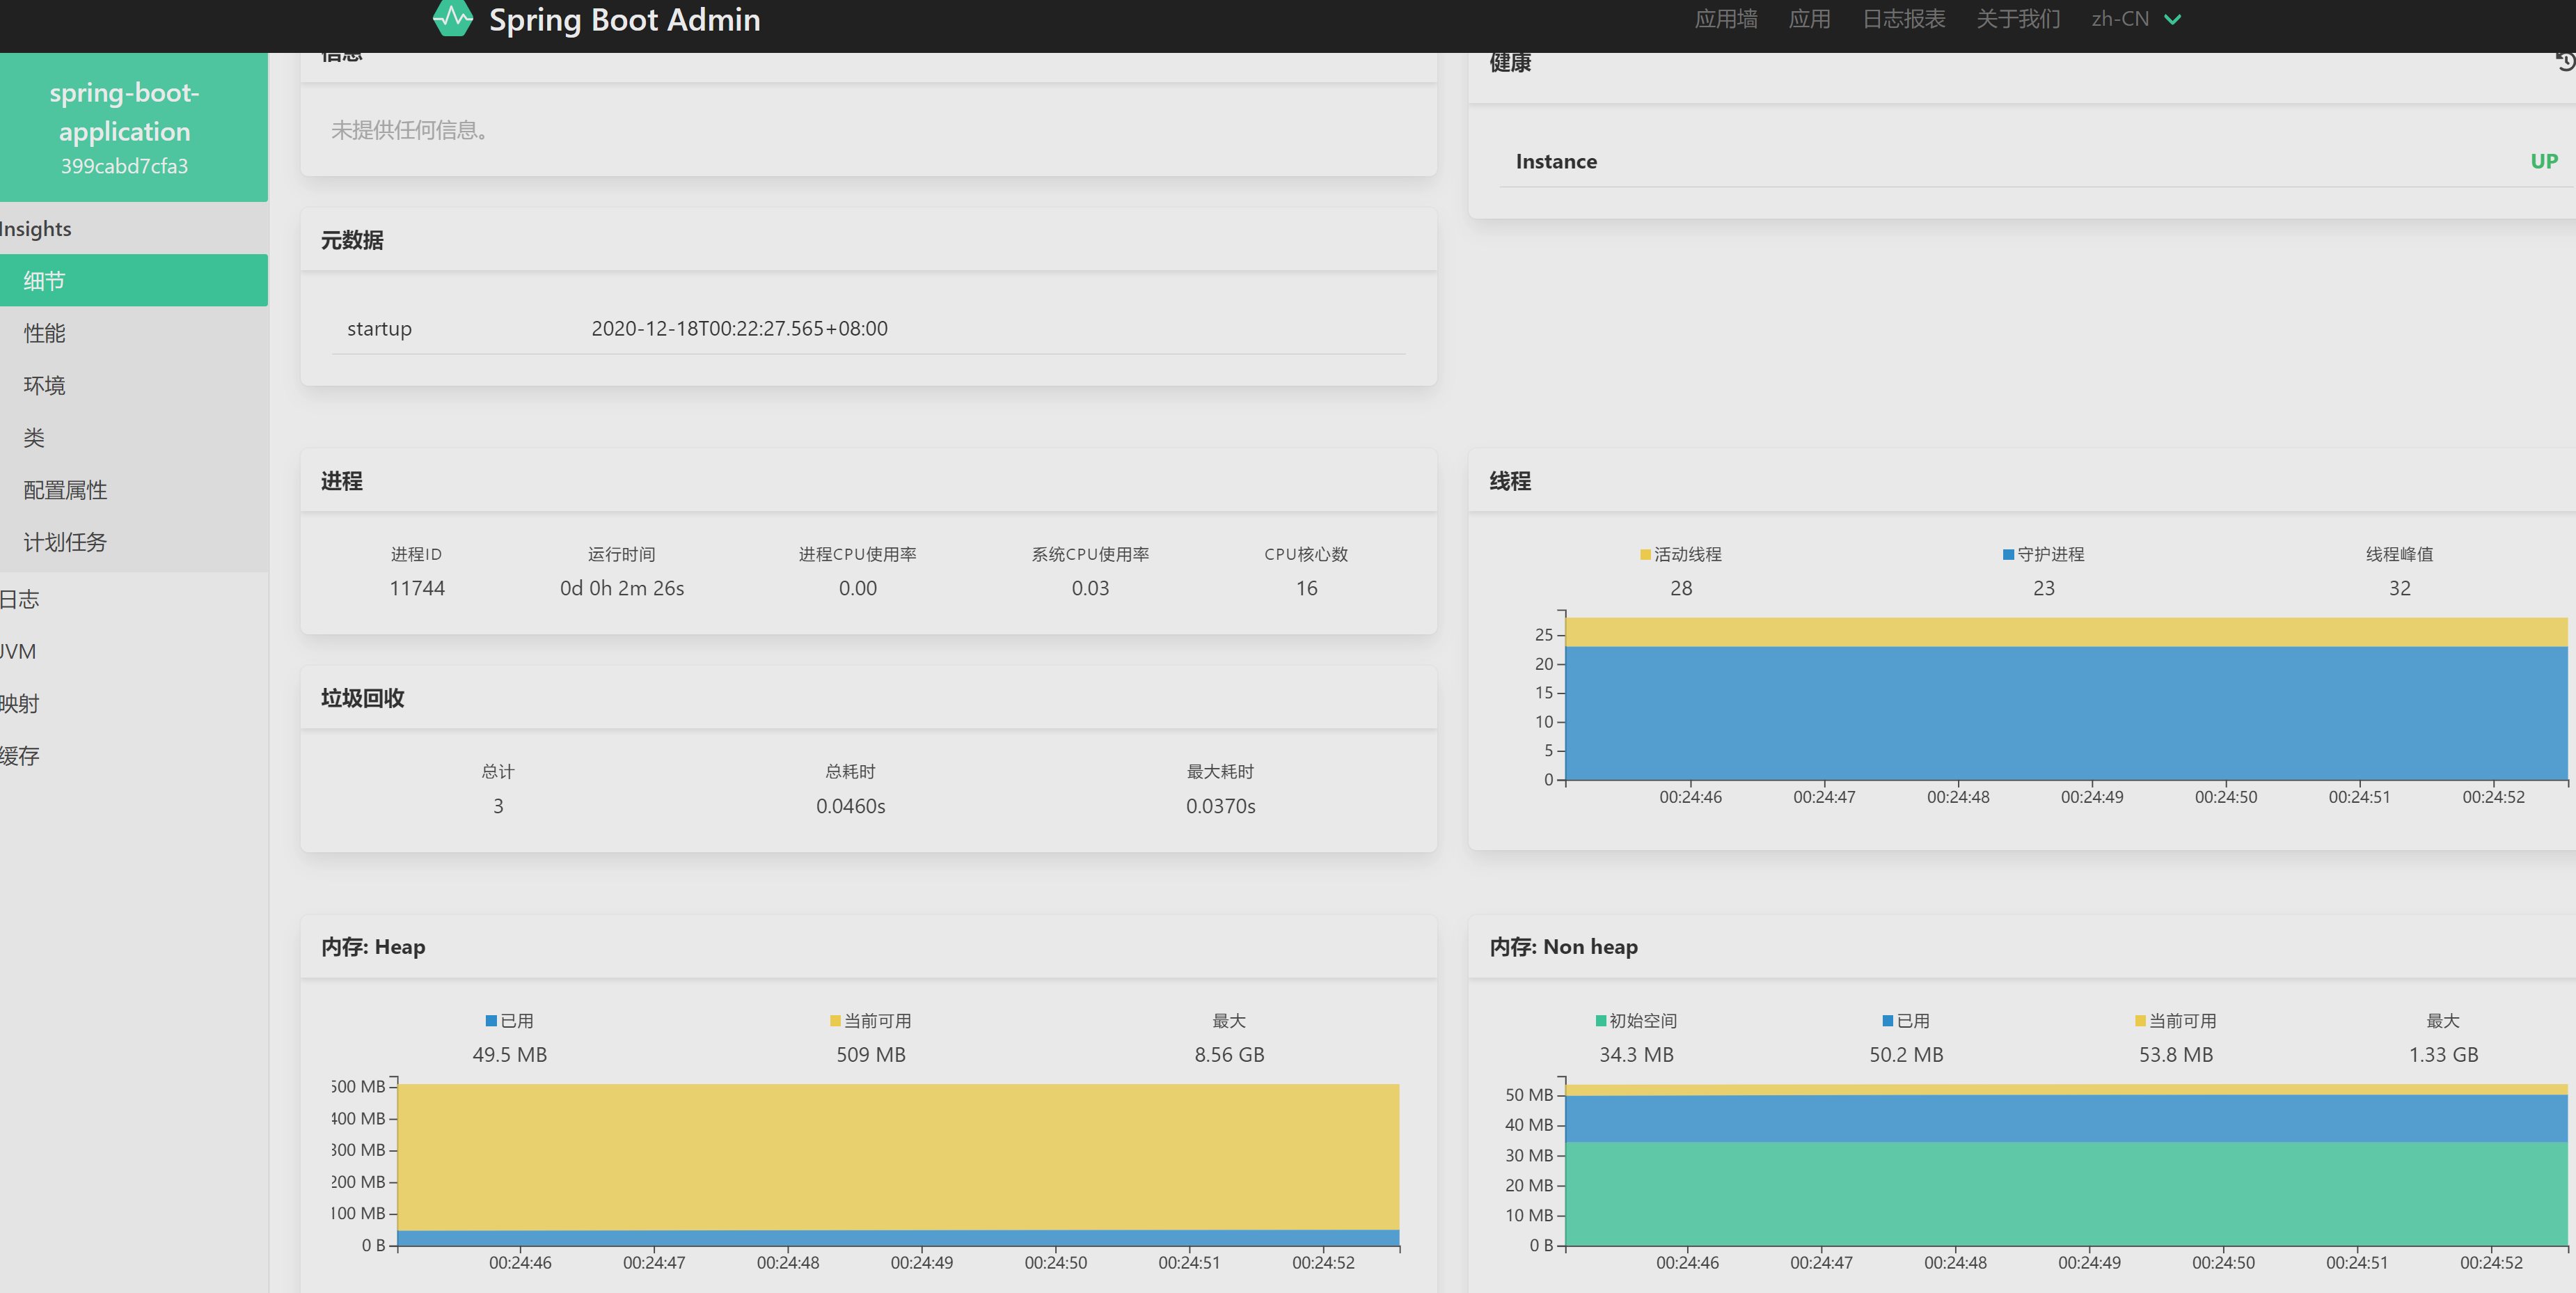Open 日志报表 in the top navigation
2576x1293 pixels.
(x=1903, y=19)
